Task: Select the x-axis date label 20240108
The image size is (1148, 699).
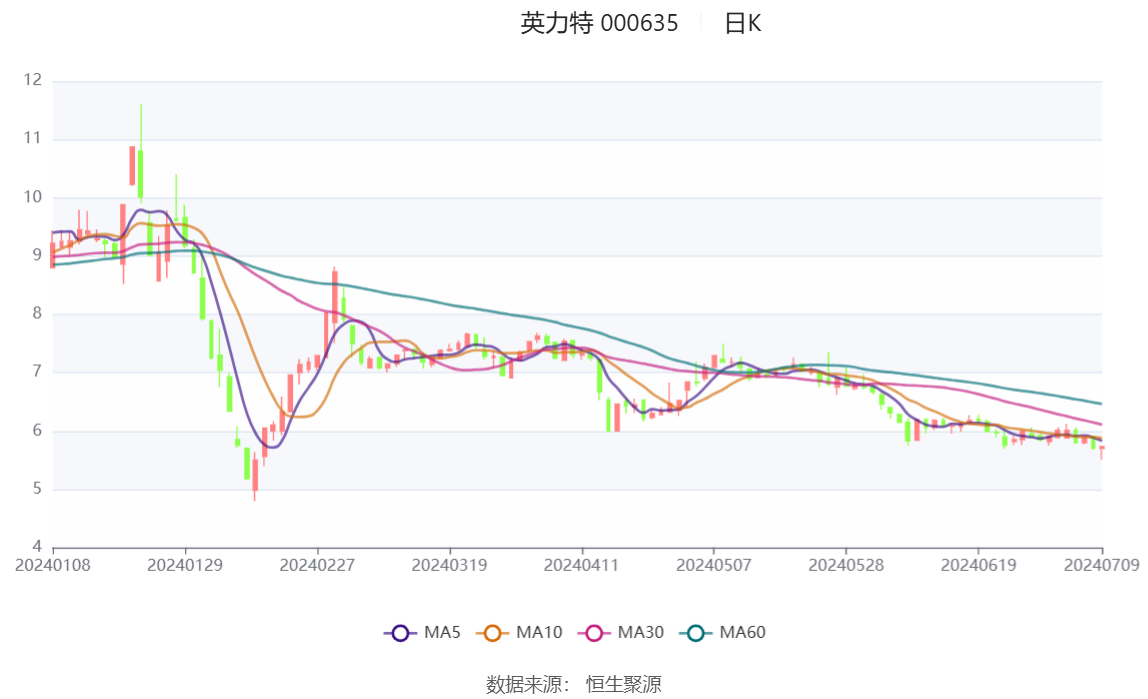Action: 53,565
